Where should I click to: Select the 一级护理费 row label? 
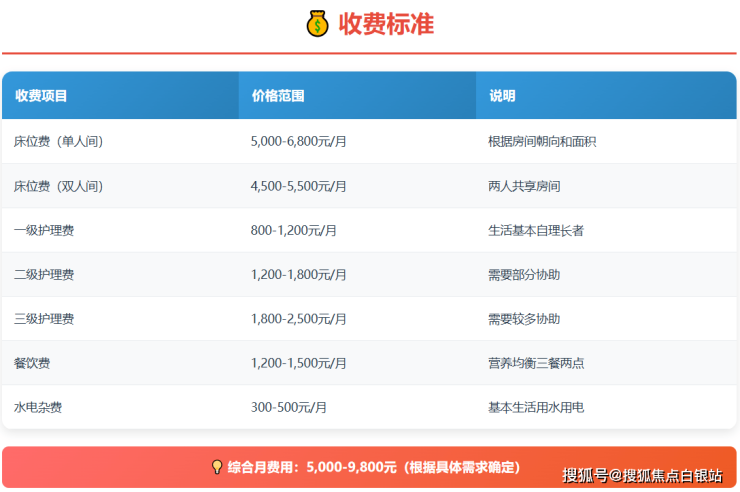(44, 230)
